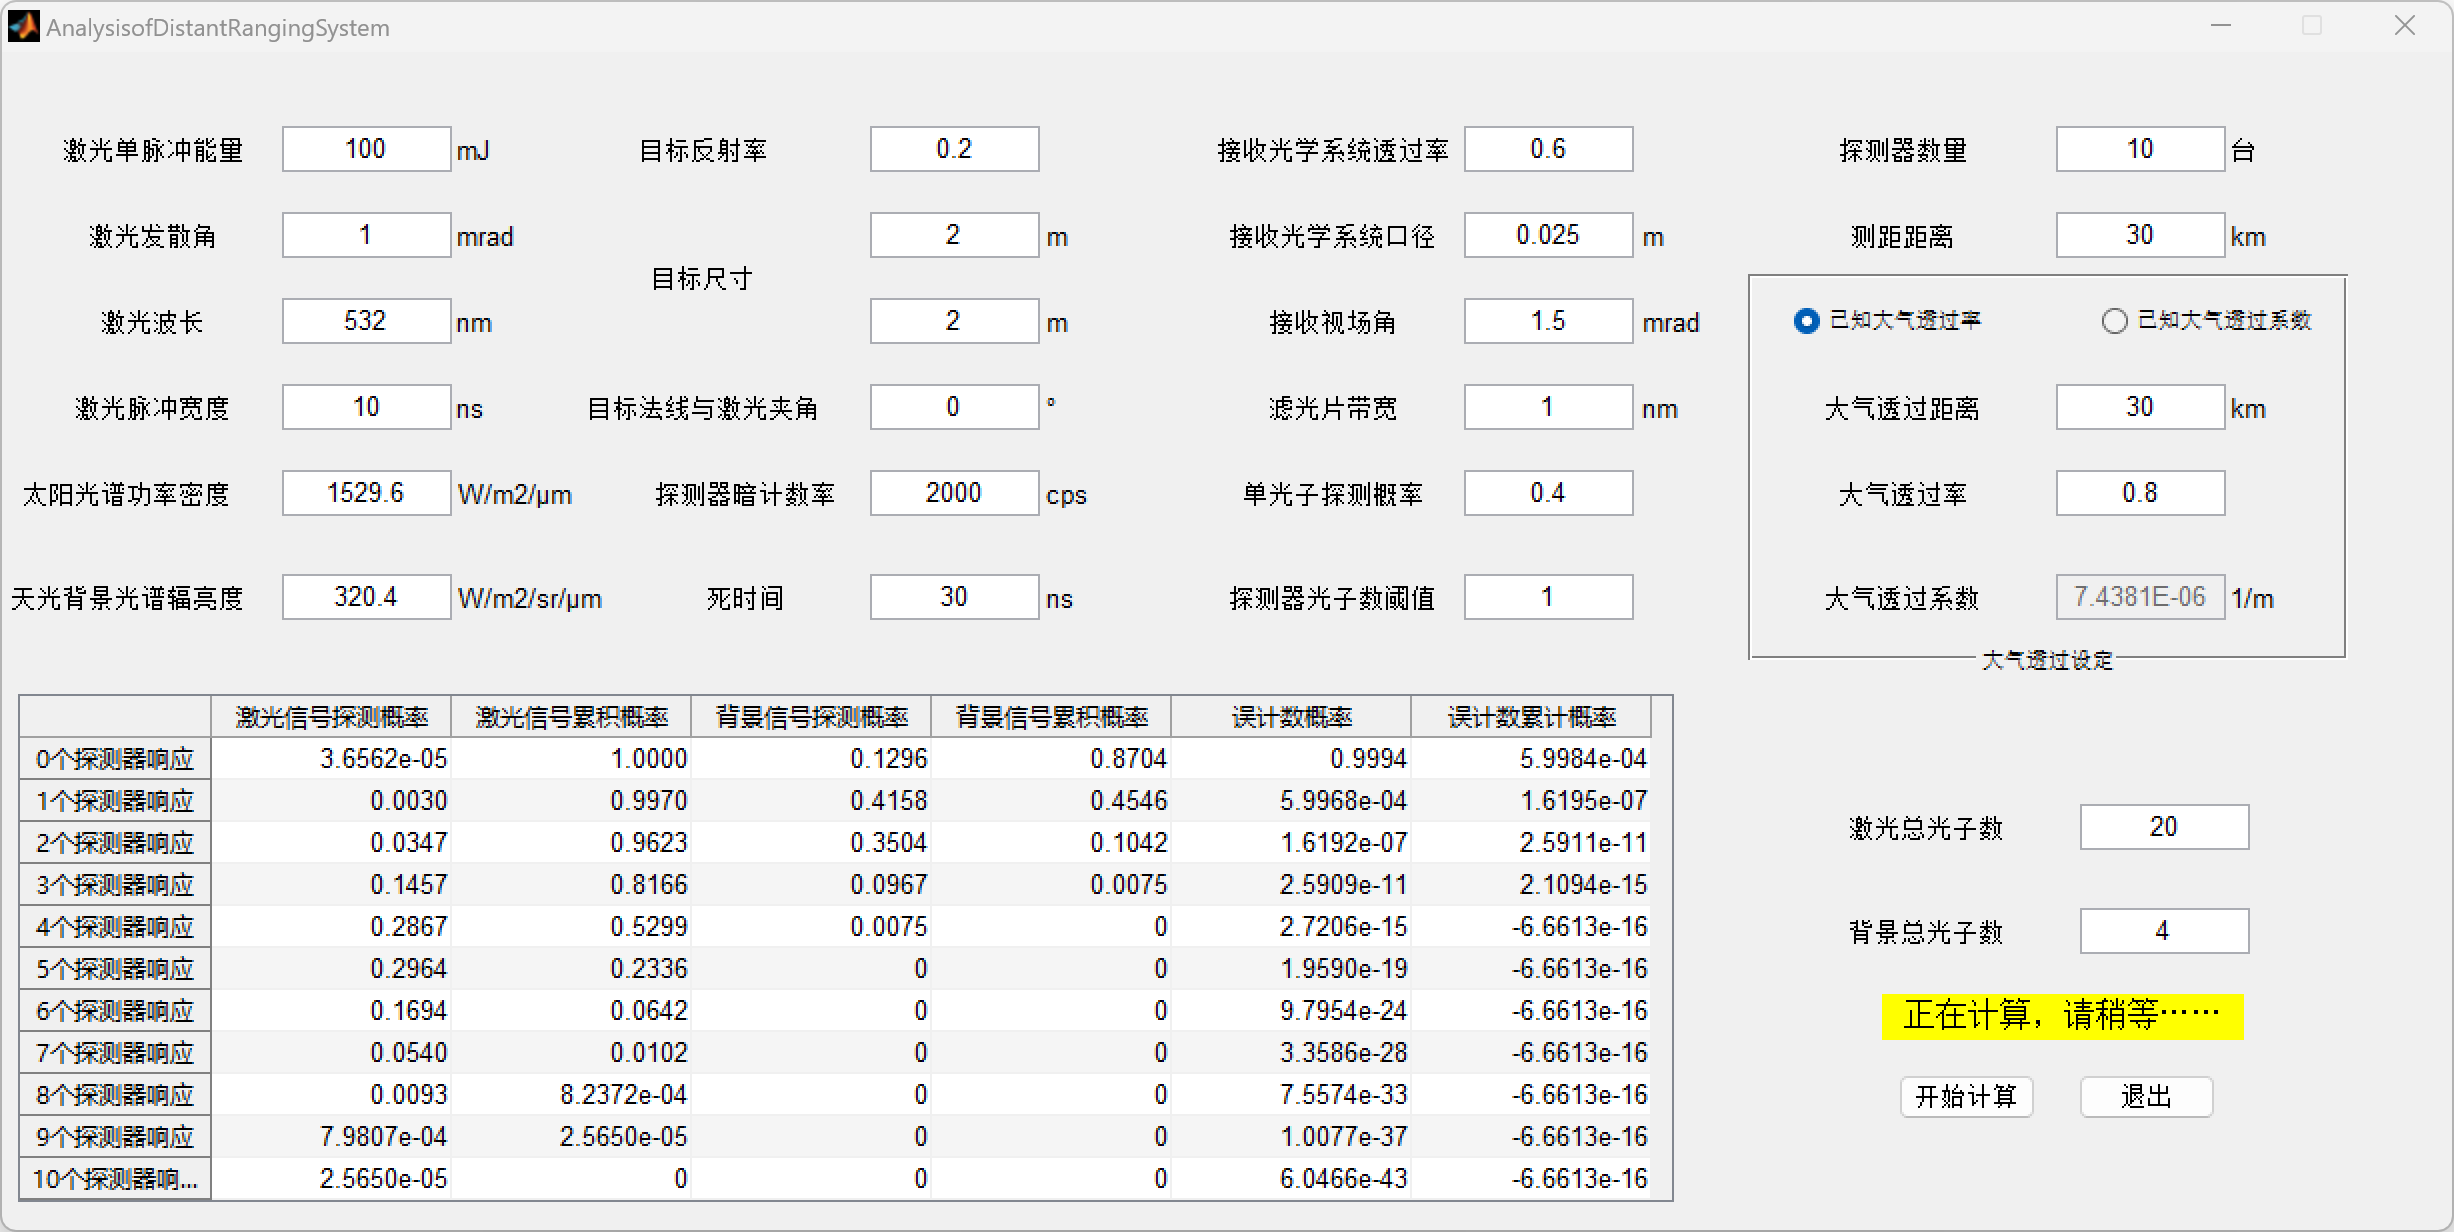Click table cell 8.2372e-04
The width and height of the screenshot is (2454, 1232).
click(571, 1095)
